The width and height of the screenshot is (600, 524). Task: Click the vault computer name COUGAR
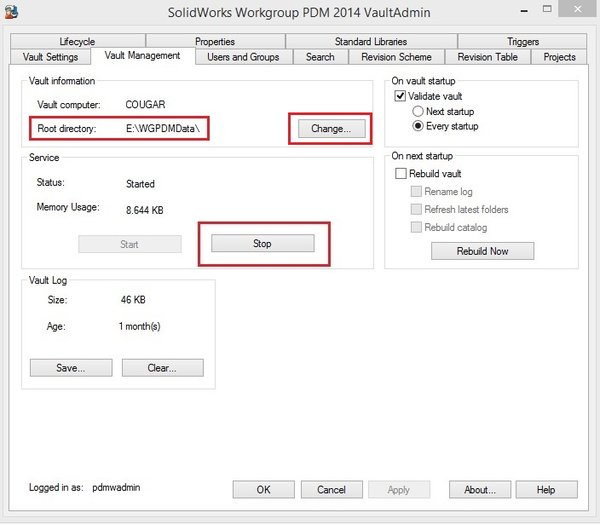pos(145,104)
